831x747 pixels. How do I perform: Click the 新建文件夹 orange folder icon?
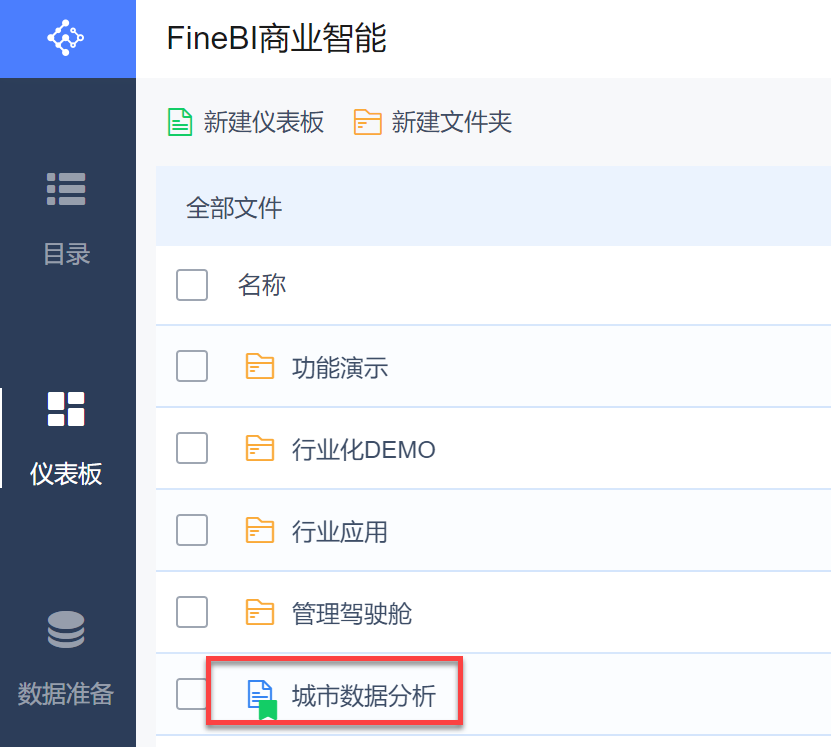pos(367,123)
